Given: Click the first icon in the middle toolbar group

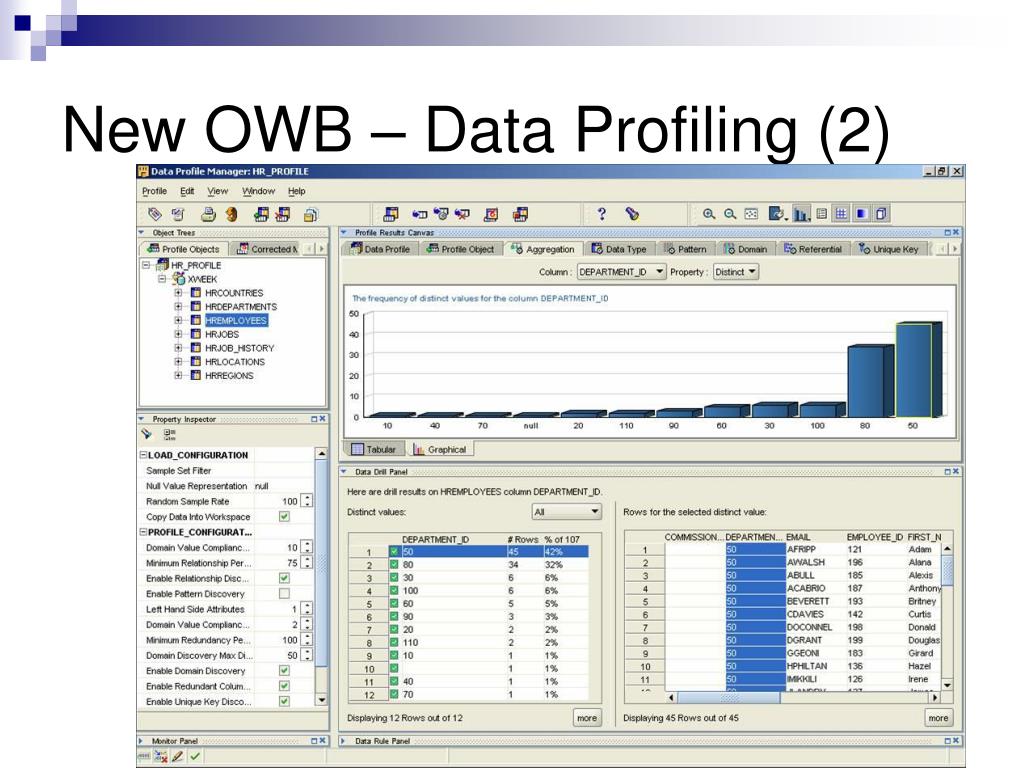Looking at the screenshot, I should (391, 214).
